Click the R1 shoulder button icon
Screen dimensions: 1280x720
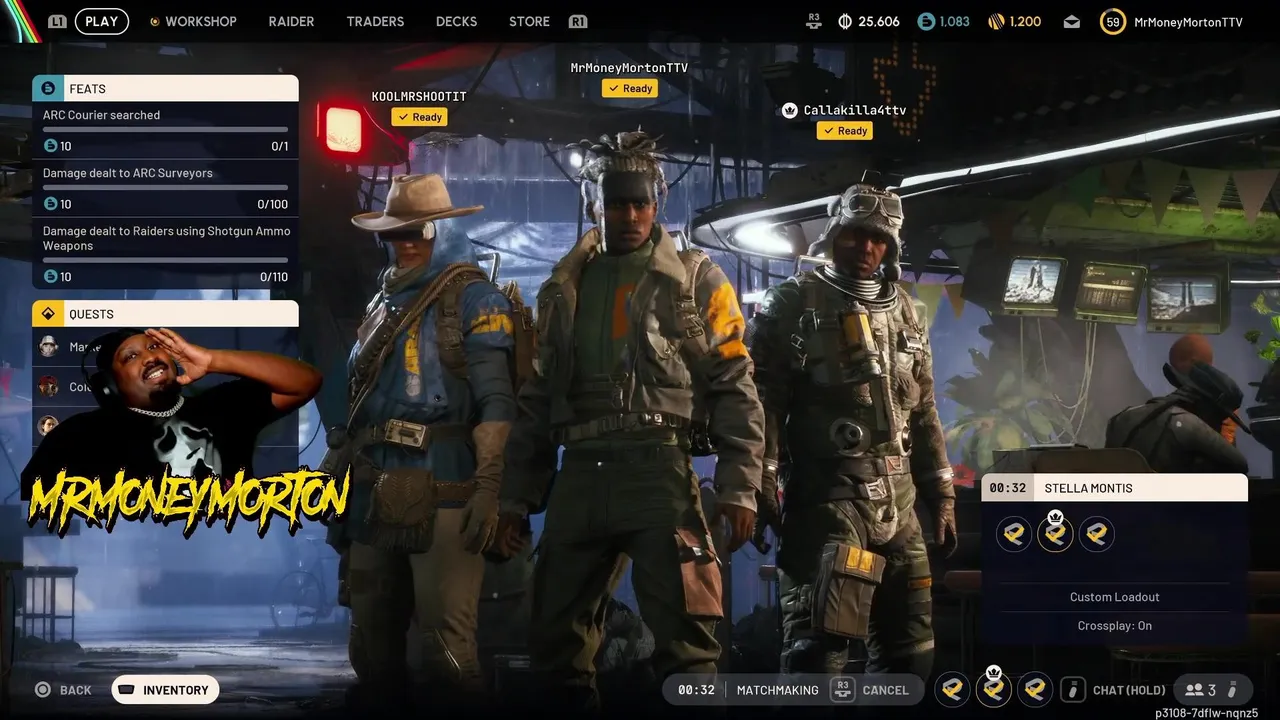point(577,21)
